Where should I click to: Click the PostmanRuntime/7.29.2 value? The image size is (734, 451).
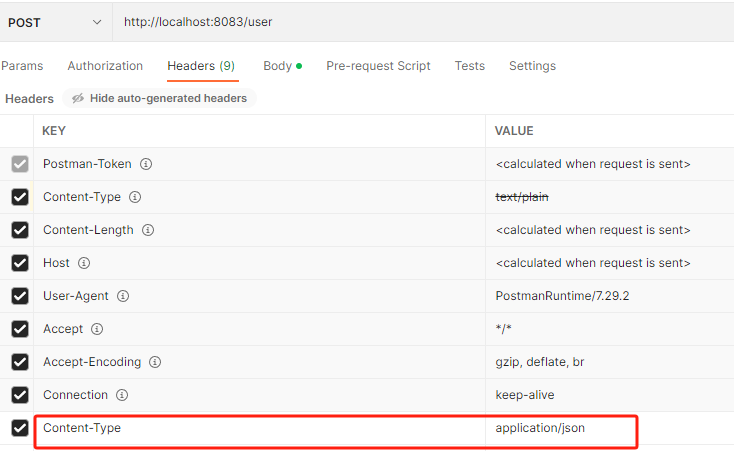click(562, 296)
